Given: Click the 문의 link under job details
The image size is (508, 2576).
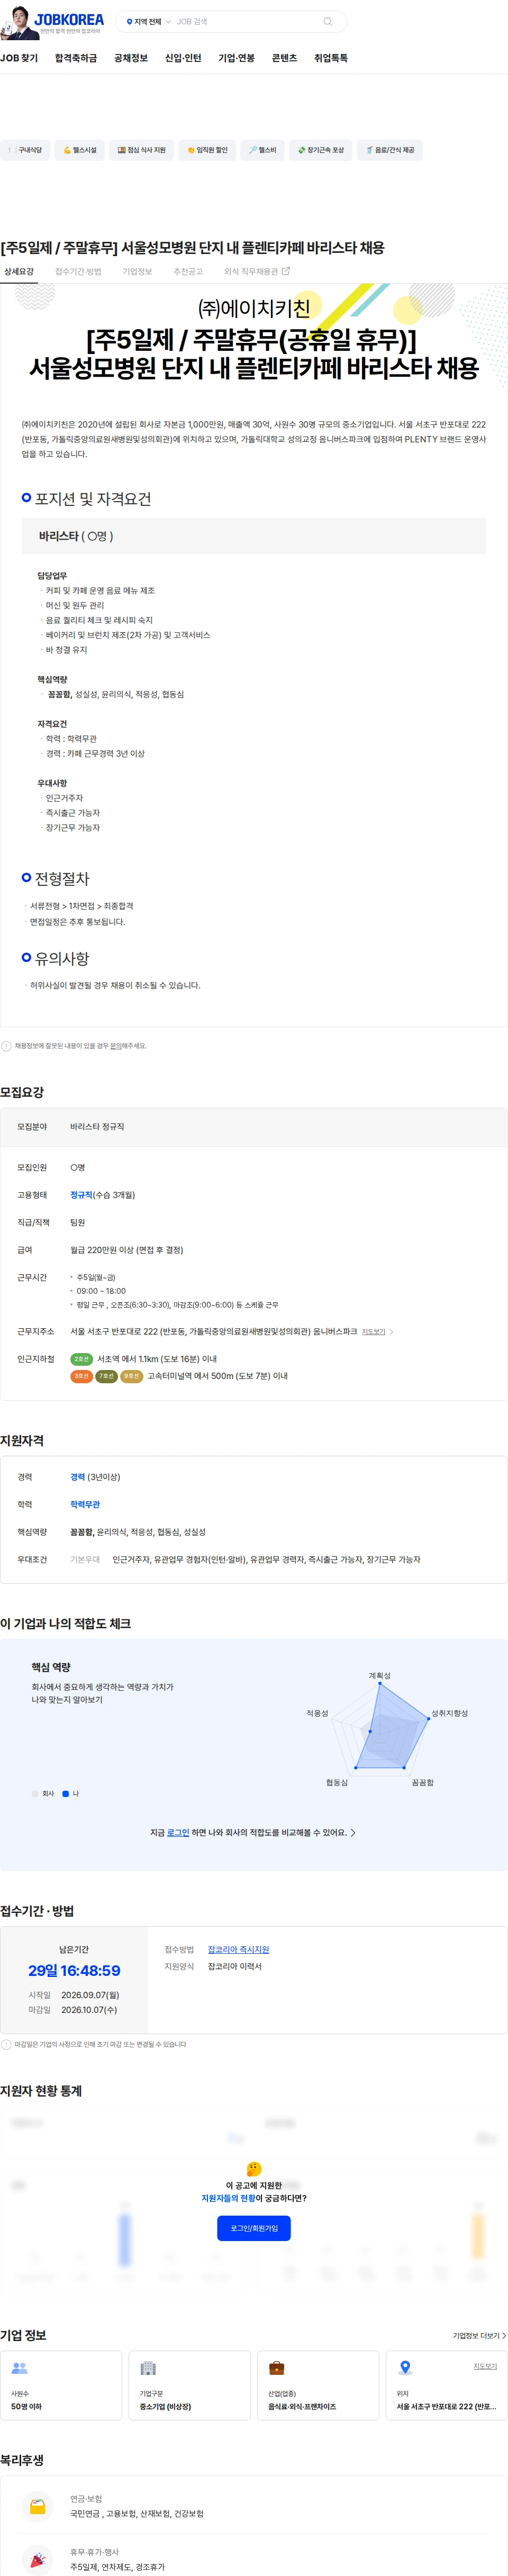Looking at the screenshot, I should click(x=115, y=1046).
